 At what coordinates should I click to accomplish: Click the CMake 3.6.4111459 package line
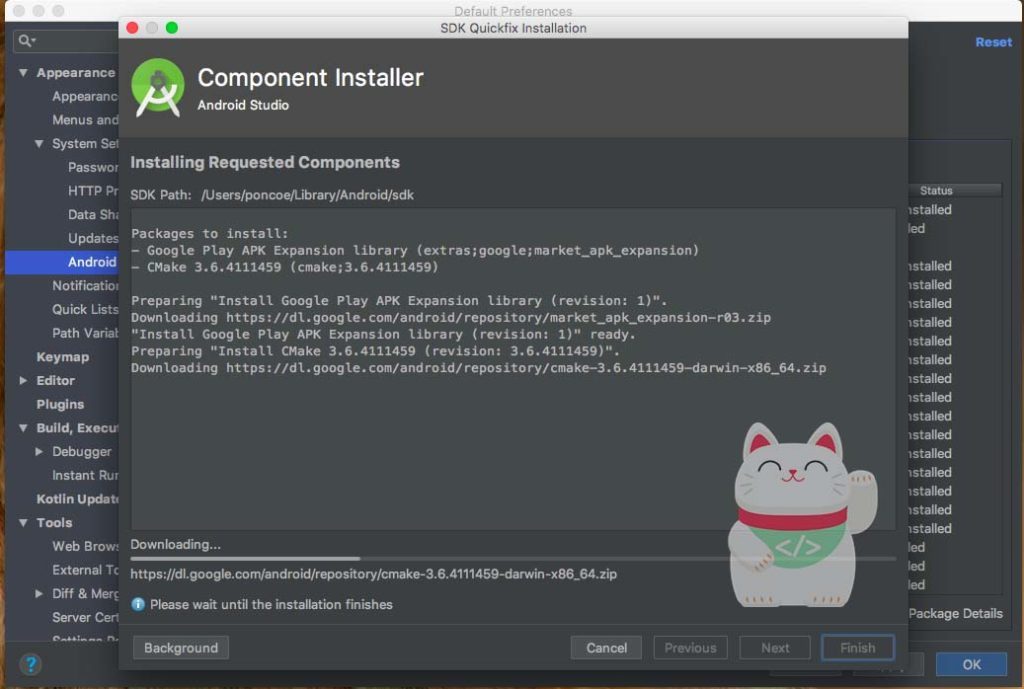pos(285,267)
